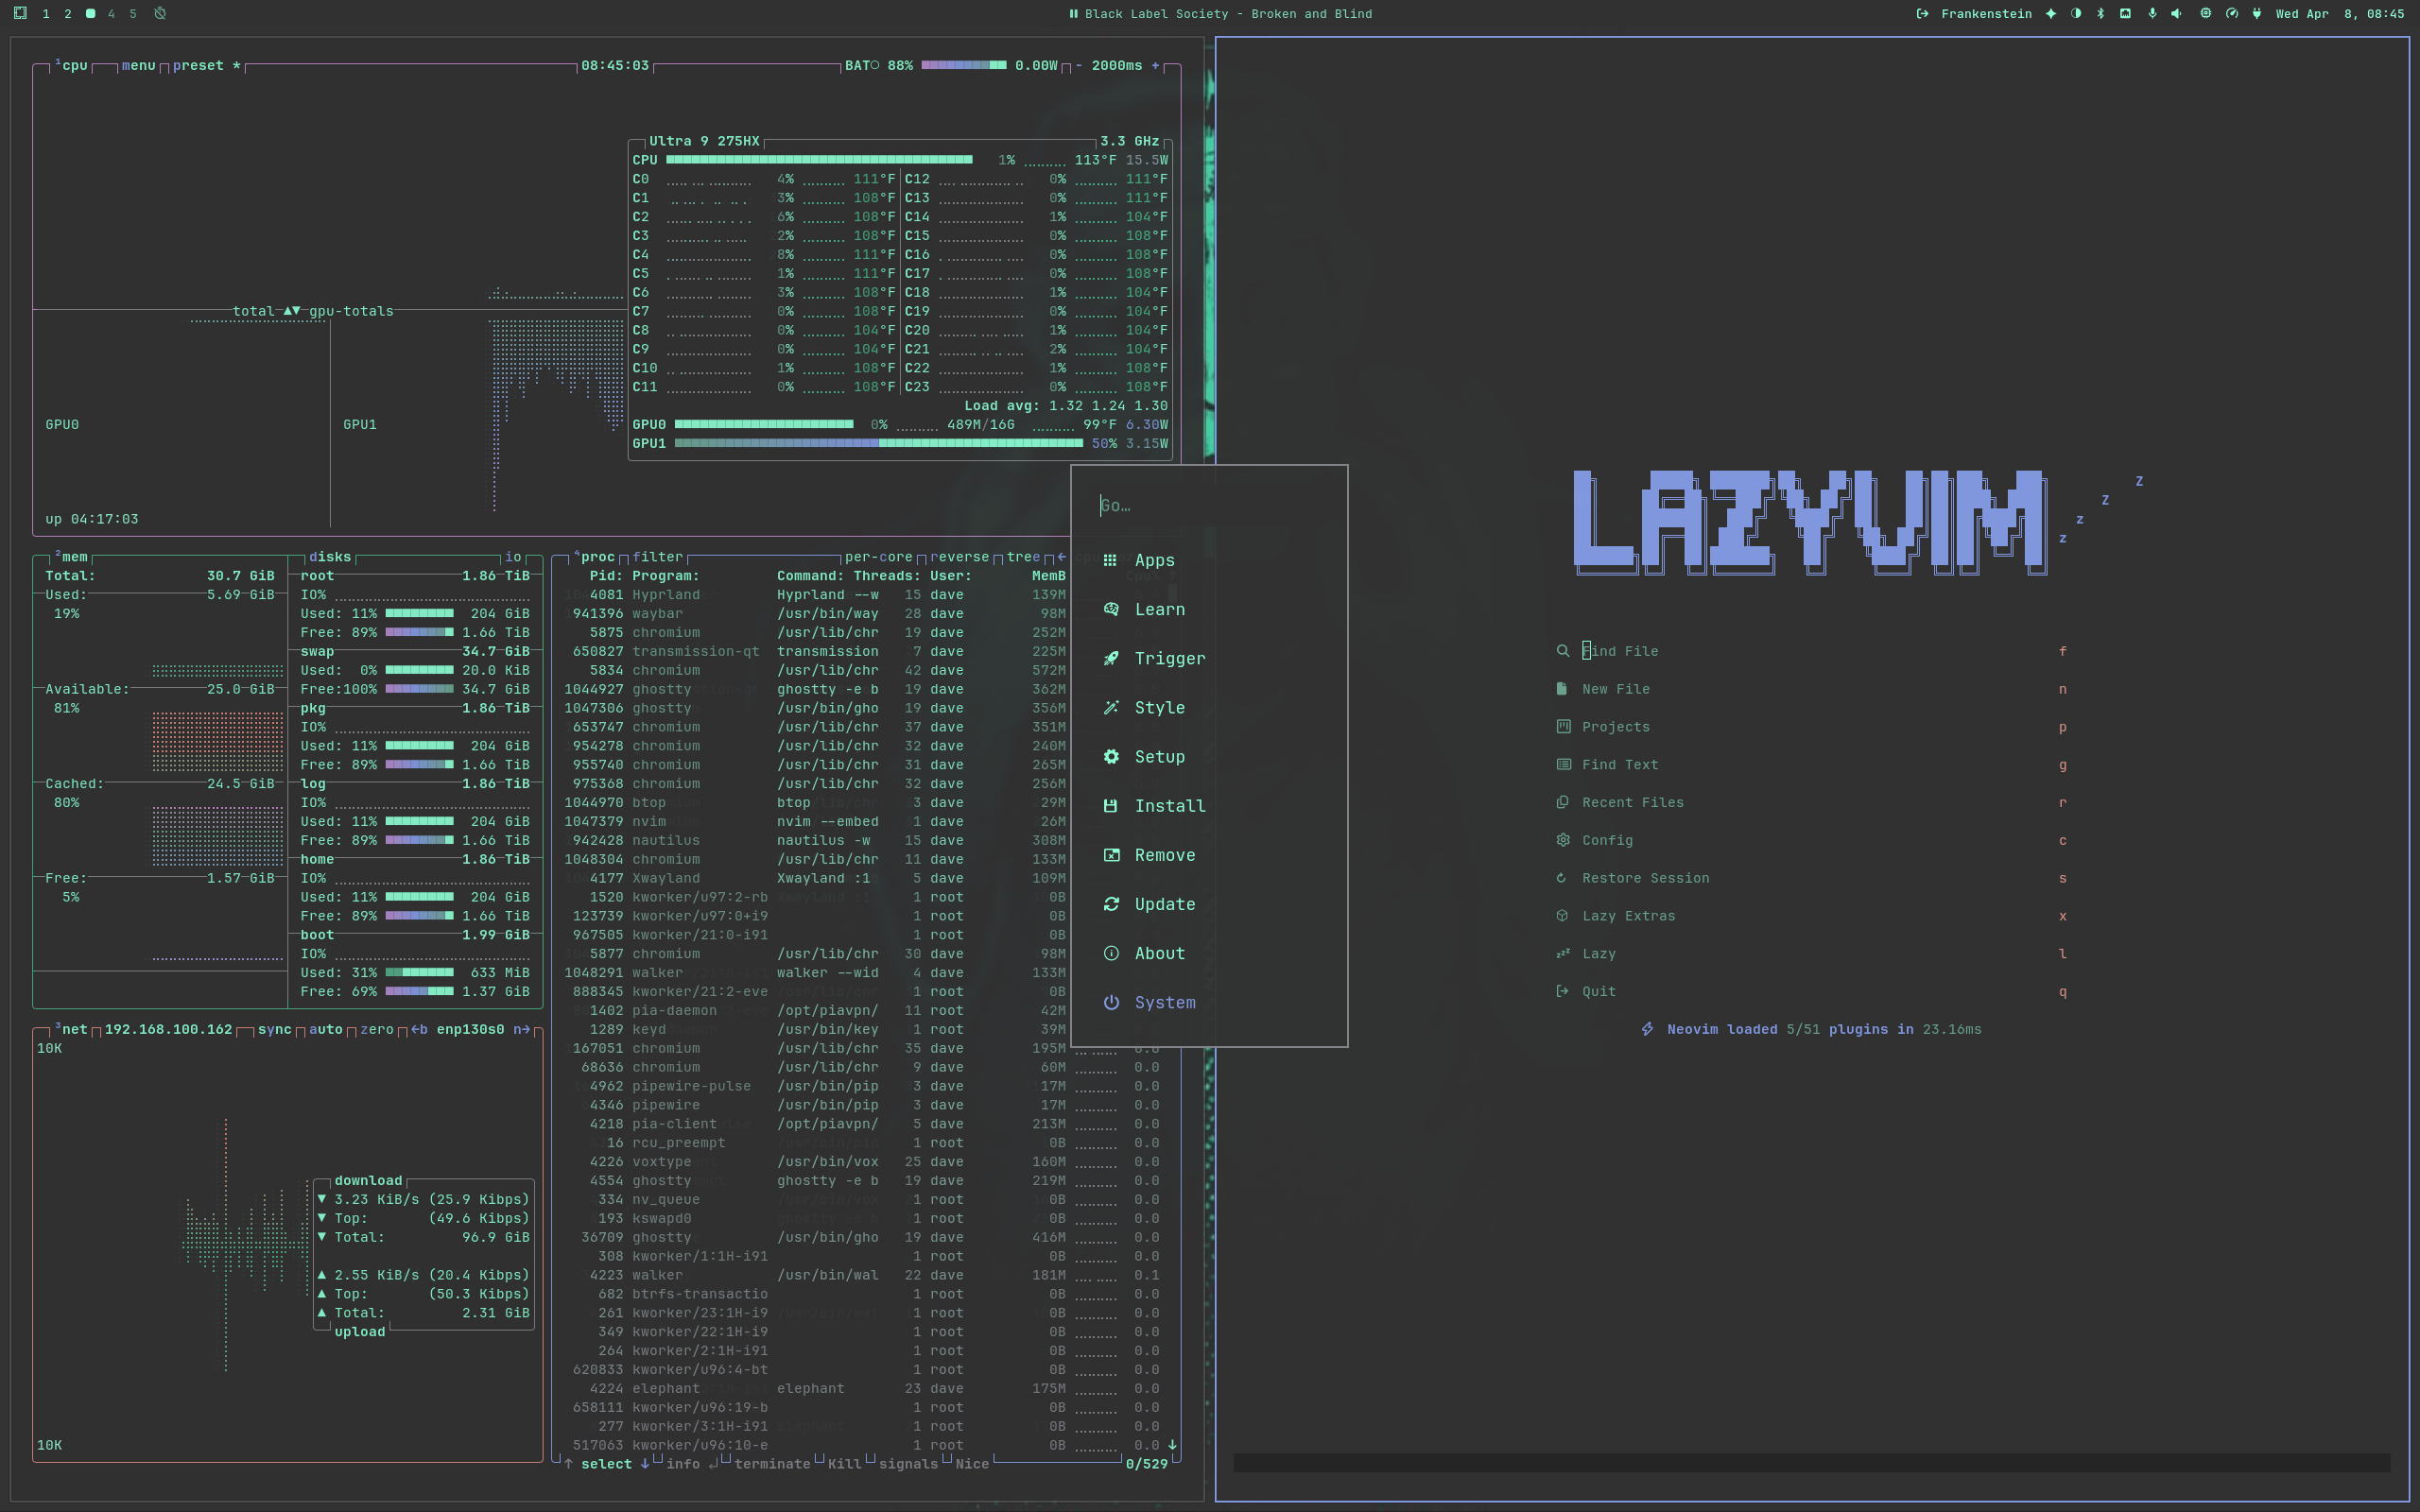Select Trigger in the launcher menu
The width and height of the screenshot is (2420, 1512).
click(x=1209, y=658)
